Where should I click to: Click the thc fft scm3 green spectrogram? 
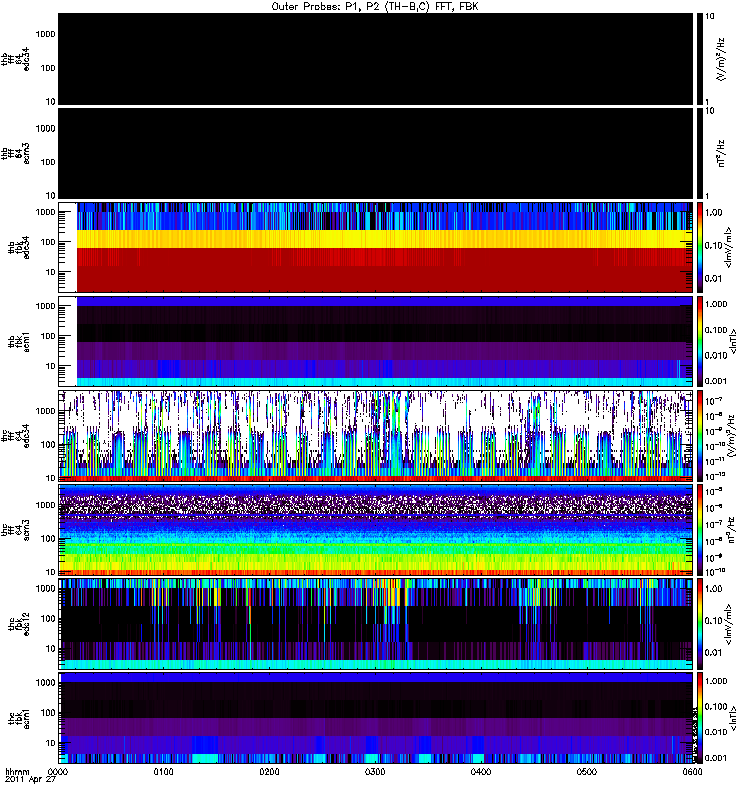(376, 530)
